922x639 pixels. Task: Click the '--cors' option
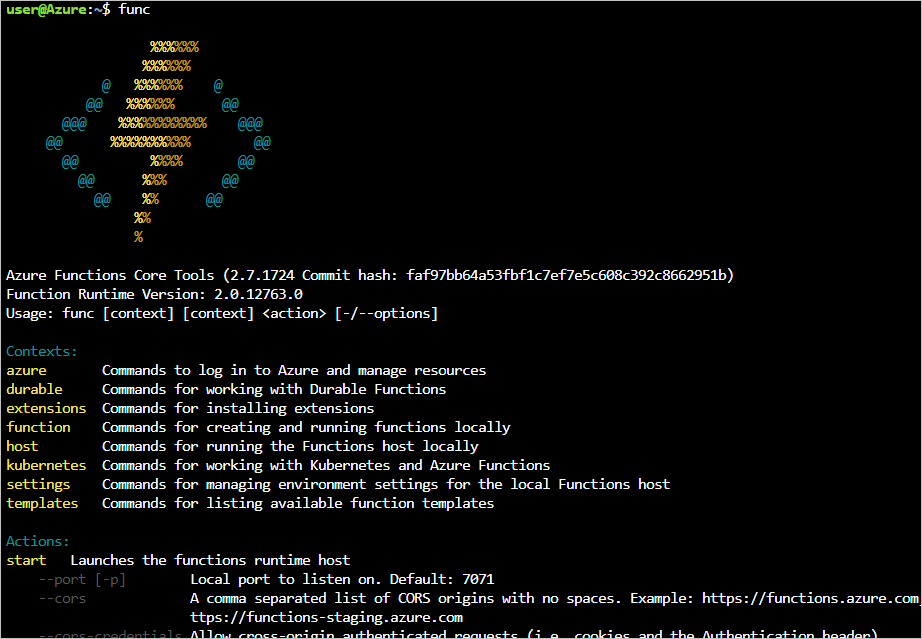[x=62, y=598]
